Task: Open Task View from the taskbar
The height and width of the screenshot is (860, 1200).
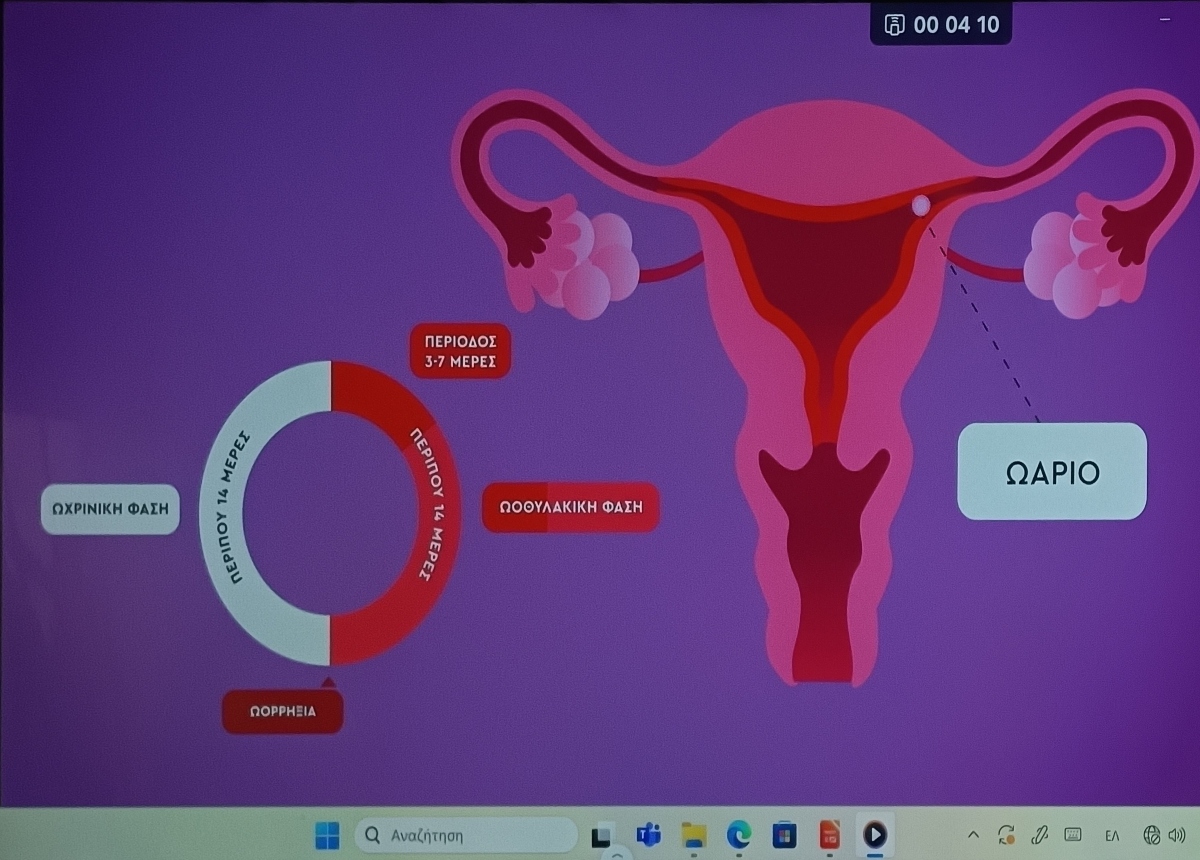Action: click(602, 835)
